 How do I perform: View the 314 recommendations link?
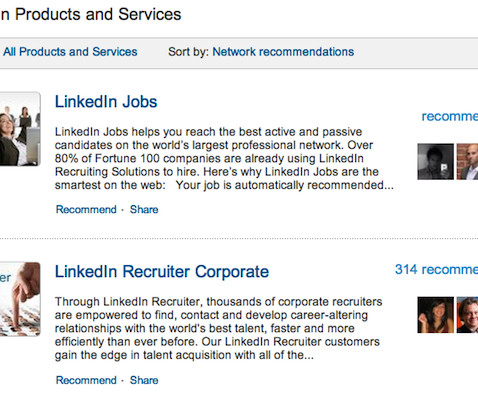point(436,269)
